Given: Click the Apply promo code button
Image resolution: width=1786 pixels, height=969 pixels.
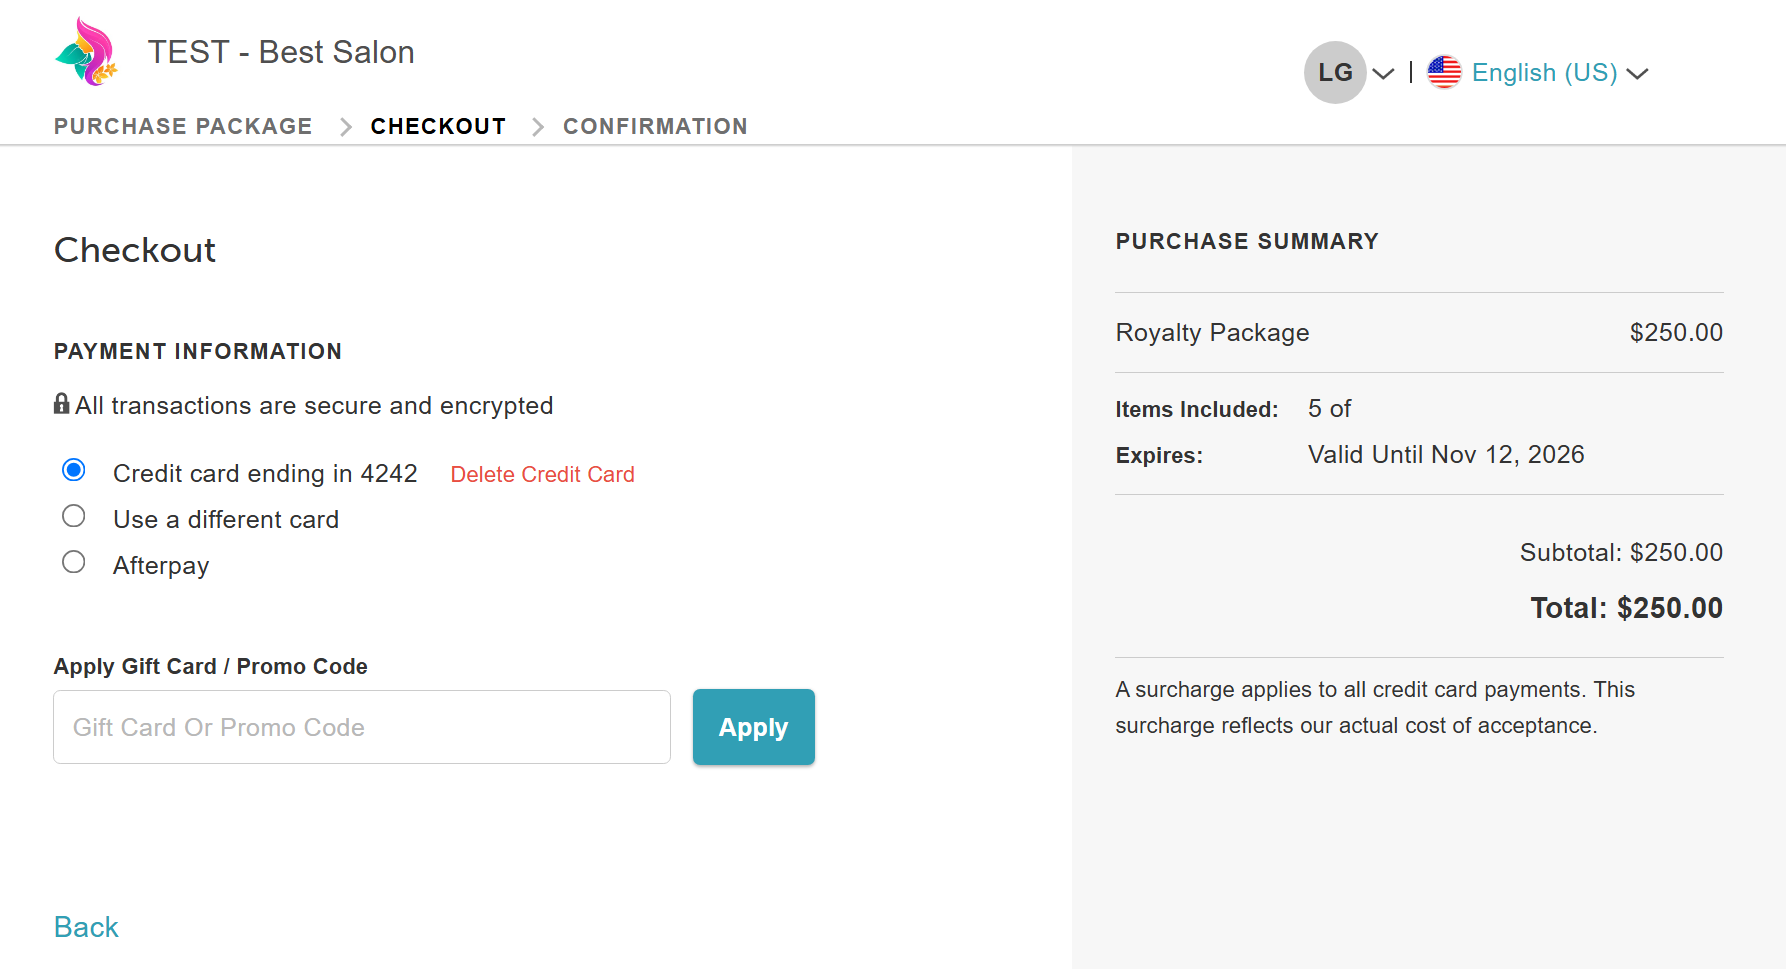Looking at the screenshot, I should coord(754,727).
